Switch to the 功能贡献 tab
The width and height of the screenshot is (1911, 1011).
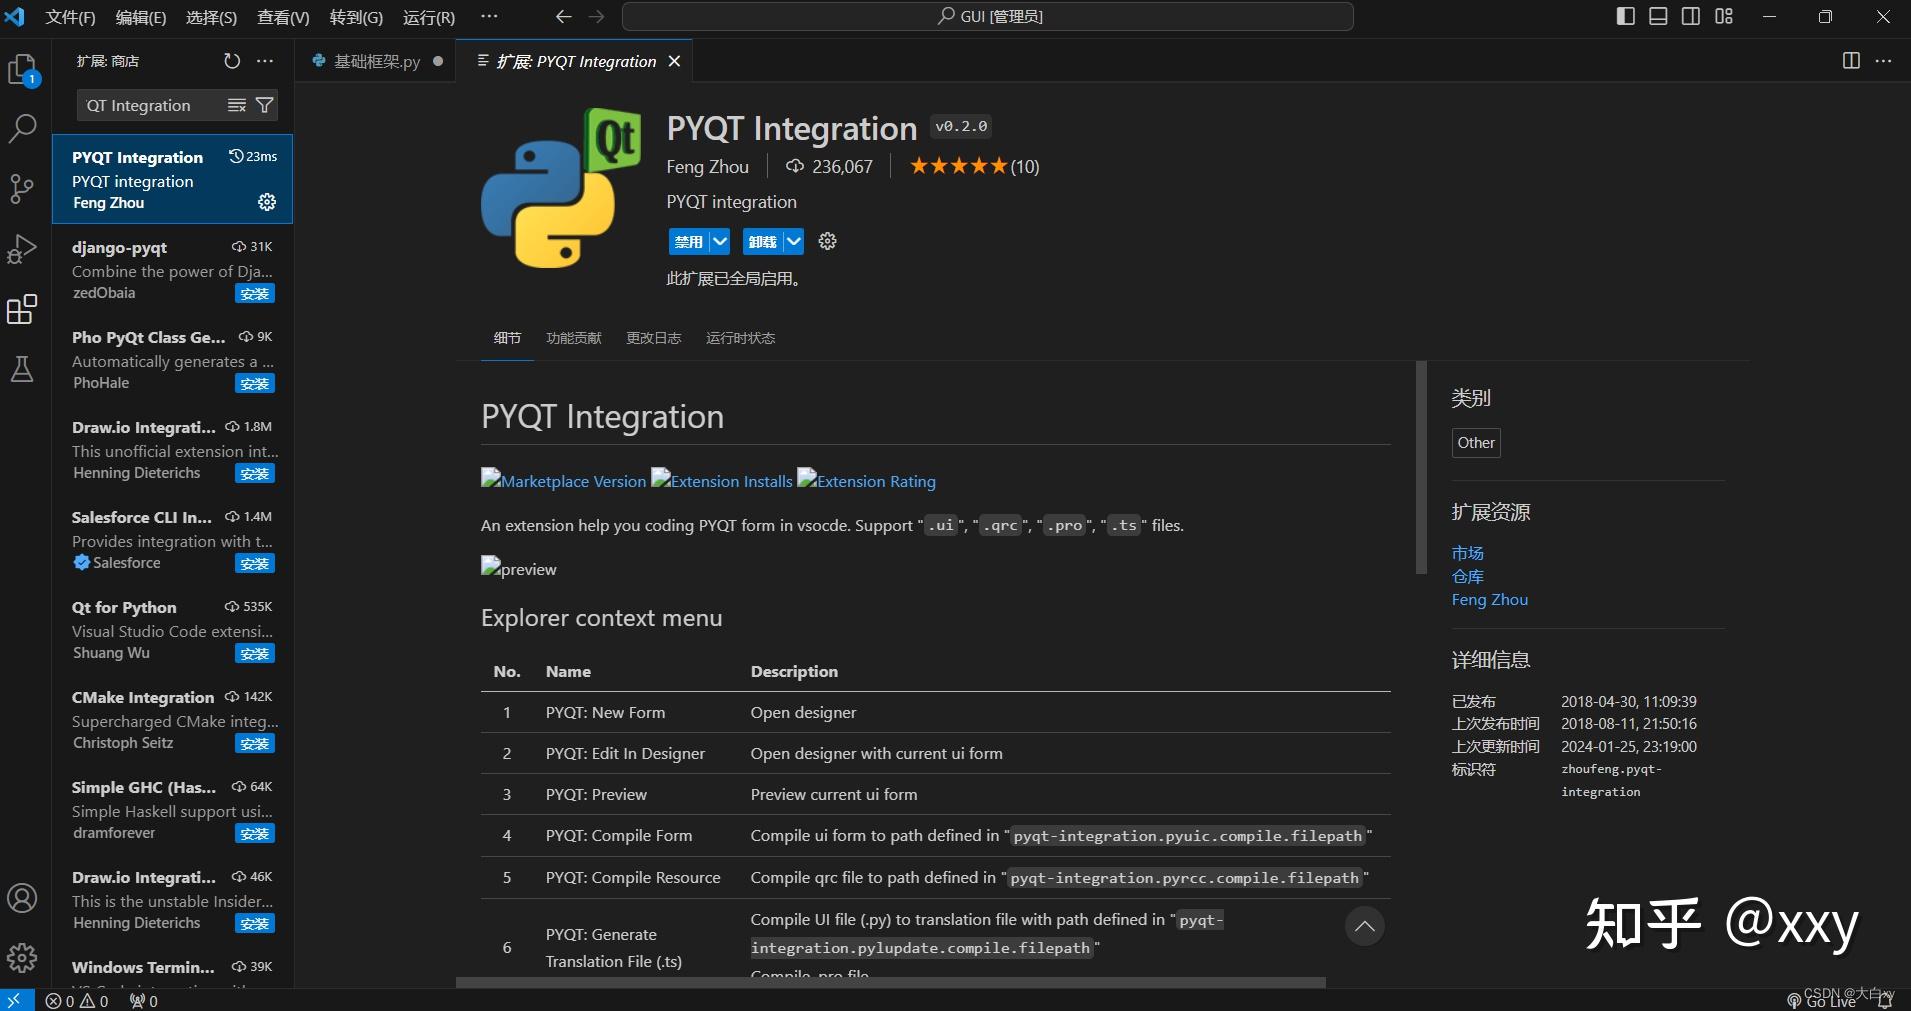tap(573, 338)
